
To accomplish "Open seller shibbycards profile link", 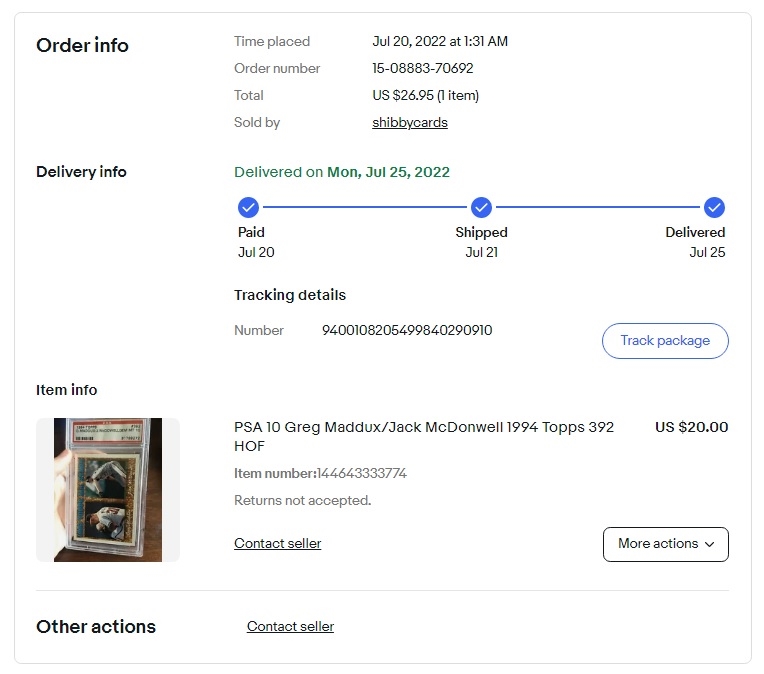I will point(410,122).
